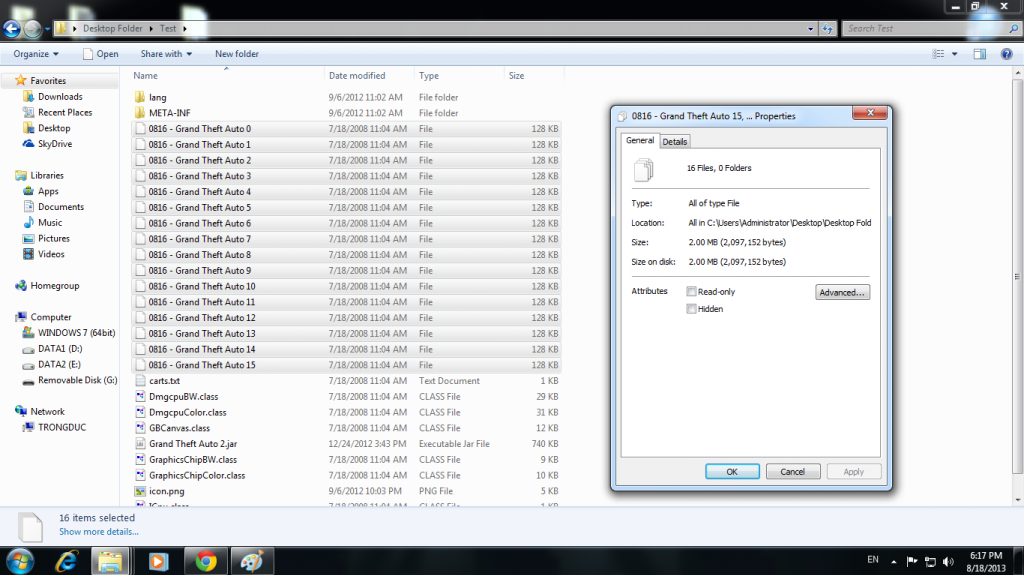Click the volume speaker tray icon
The height and width of the screenshot is (575, 1024).
948,561
